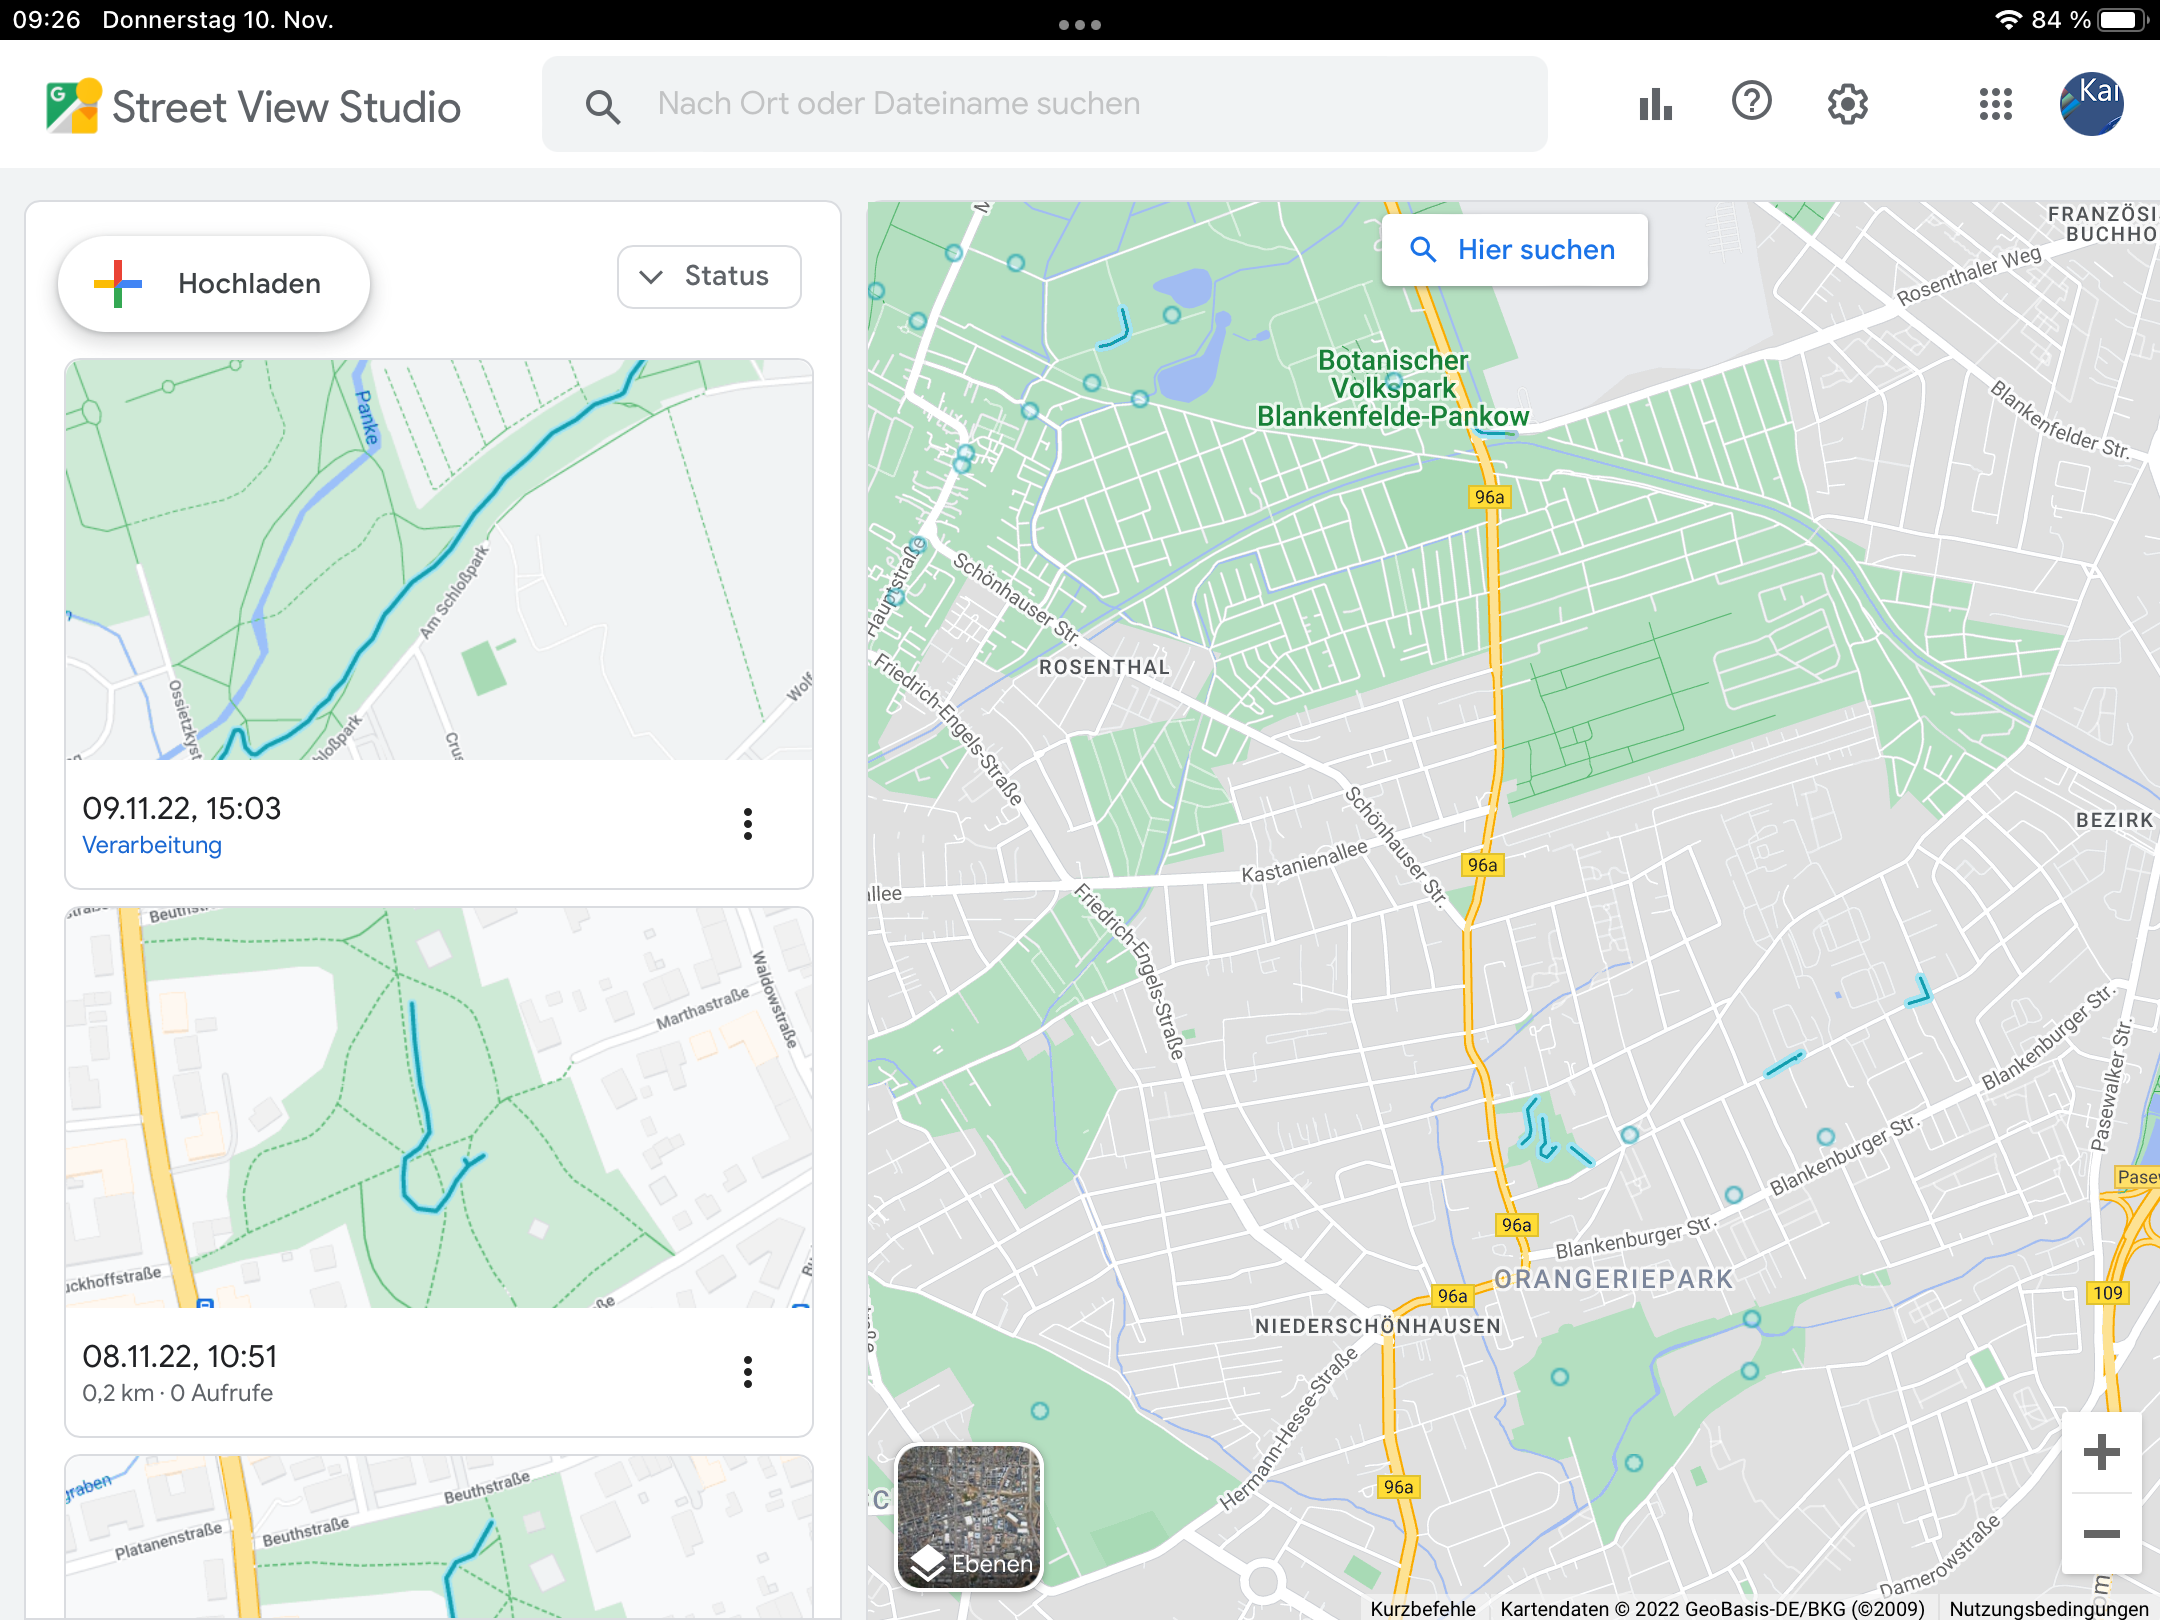The width and height of the screenshot is (2160, 1620).
Task: Tap the battery status icon
Action: [2123, 20]
